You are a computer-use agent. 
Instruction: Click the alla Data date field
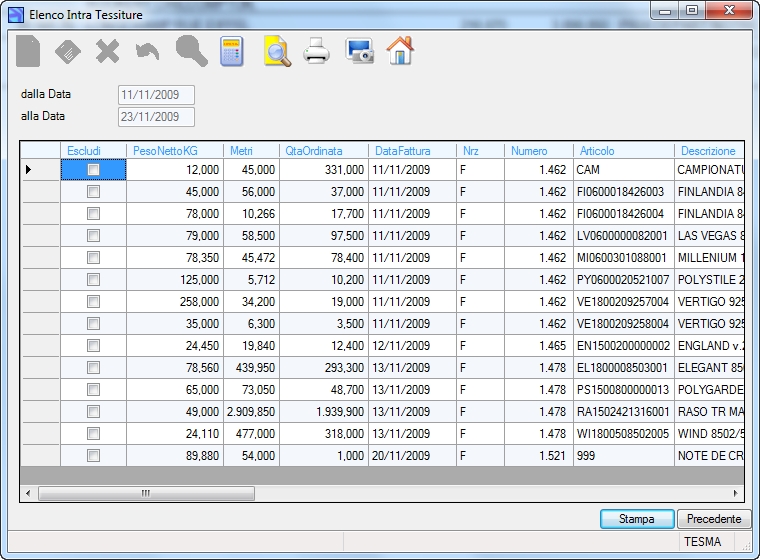pos(156,117)
